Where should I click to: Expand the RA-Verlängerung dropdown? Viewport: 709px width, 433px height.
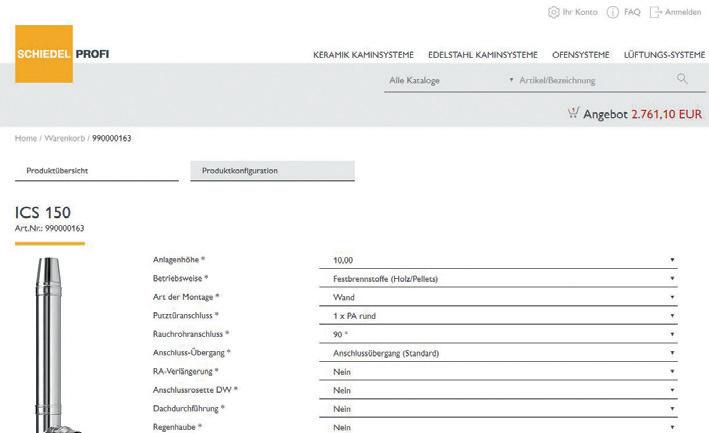pos(498,372)
